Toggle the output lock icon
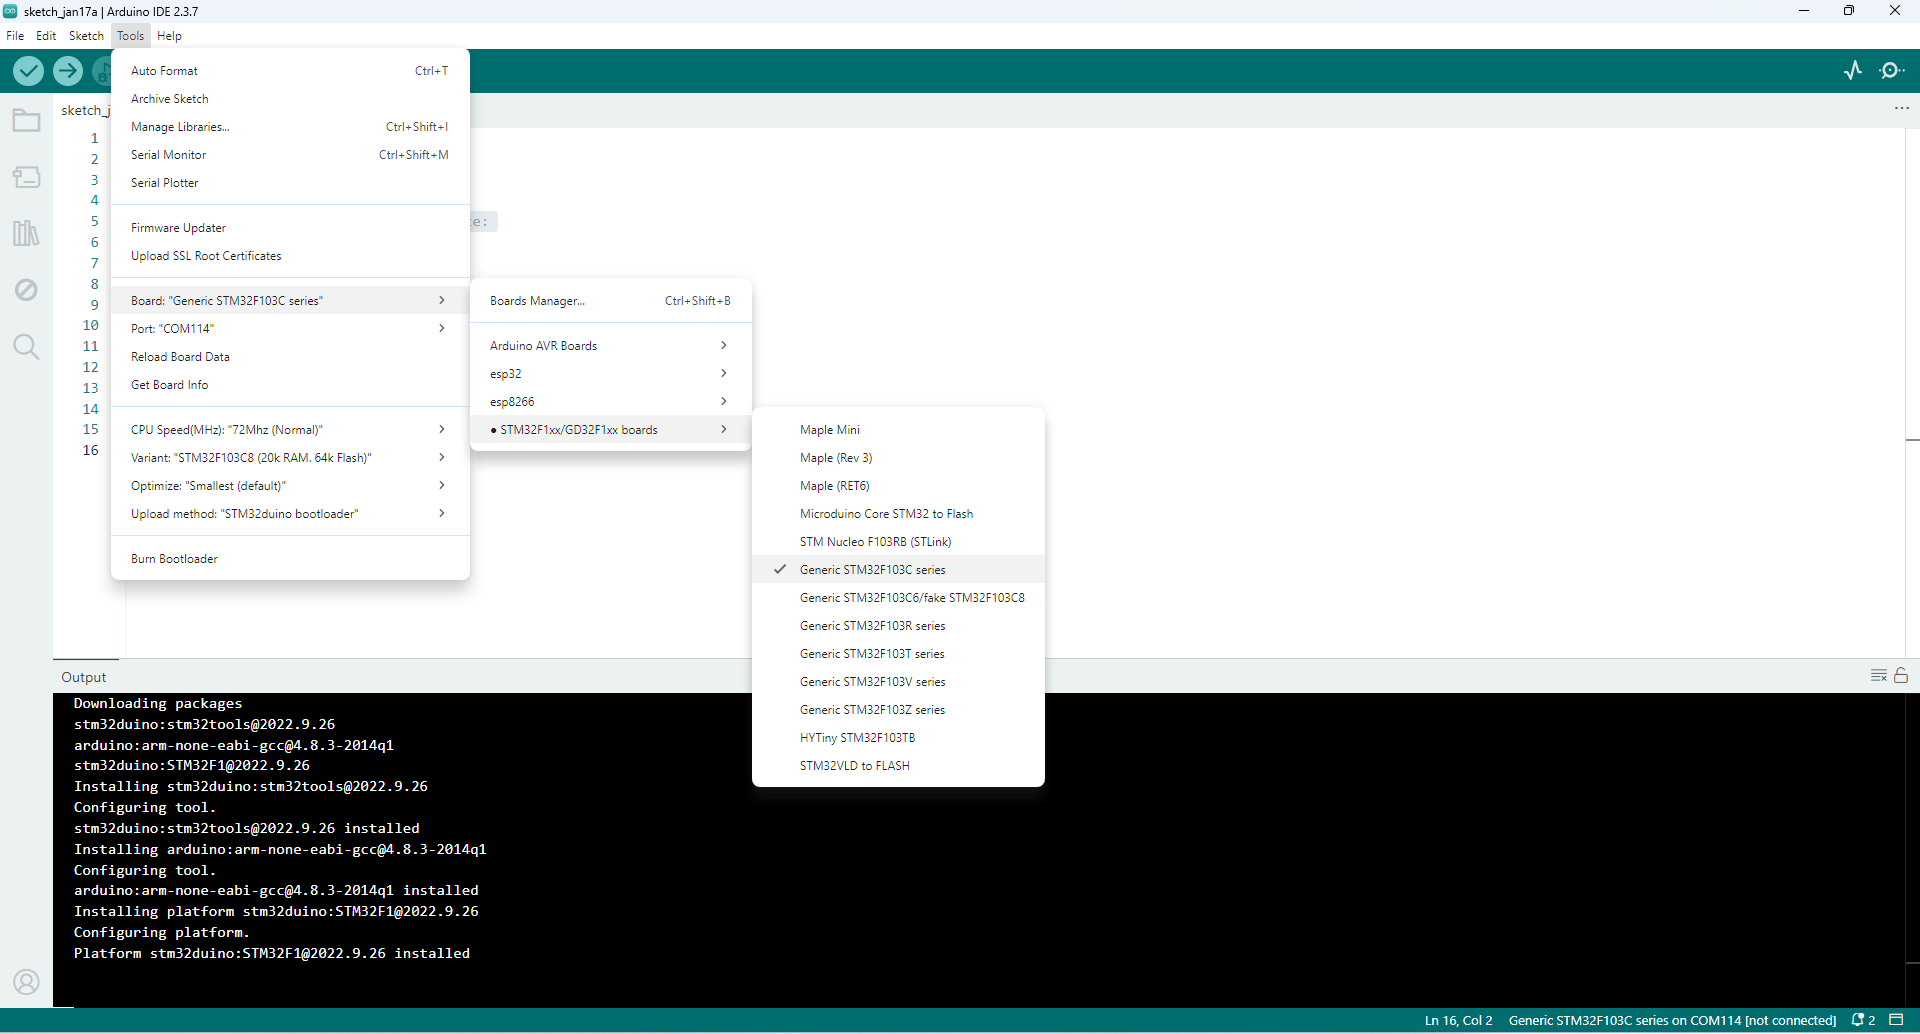The image size is (1920, 1034). click(1901, 676)
